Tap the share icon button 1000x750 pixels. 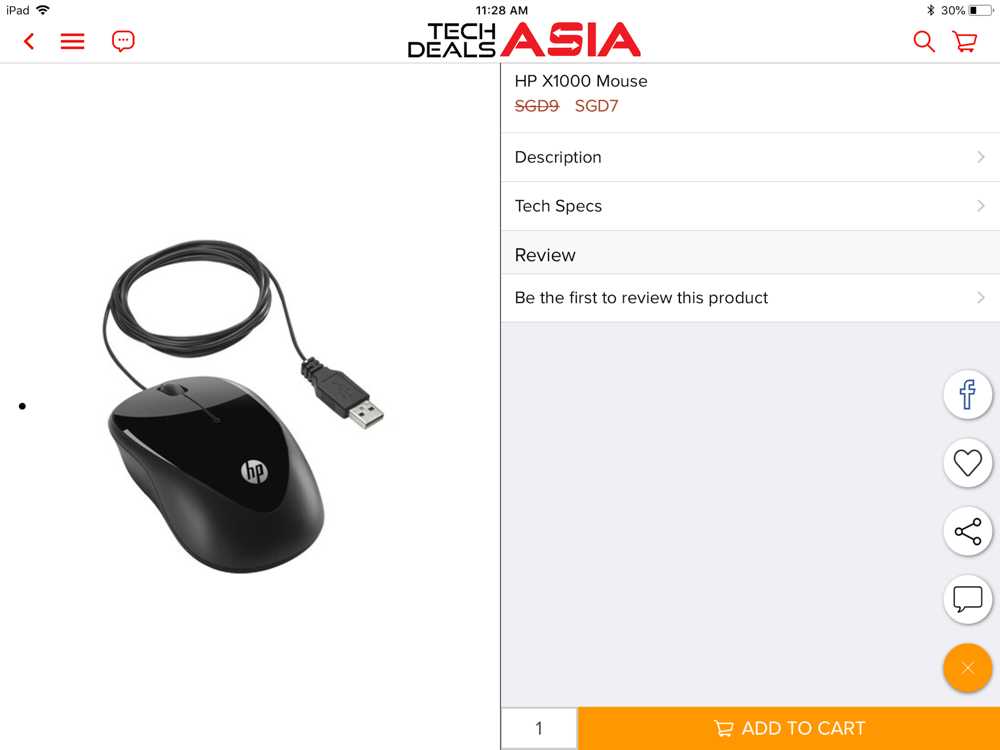point(967,531)
